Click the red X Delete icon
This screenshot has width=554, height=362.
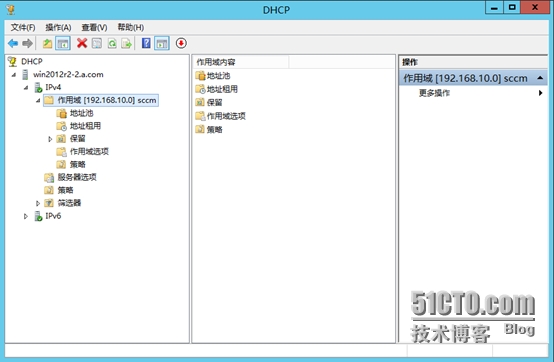pyautogui.click(x=82, y=43)
